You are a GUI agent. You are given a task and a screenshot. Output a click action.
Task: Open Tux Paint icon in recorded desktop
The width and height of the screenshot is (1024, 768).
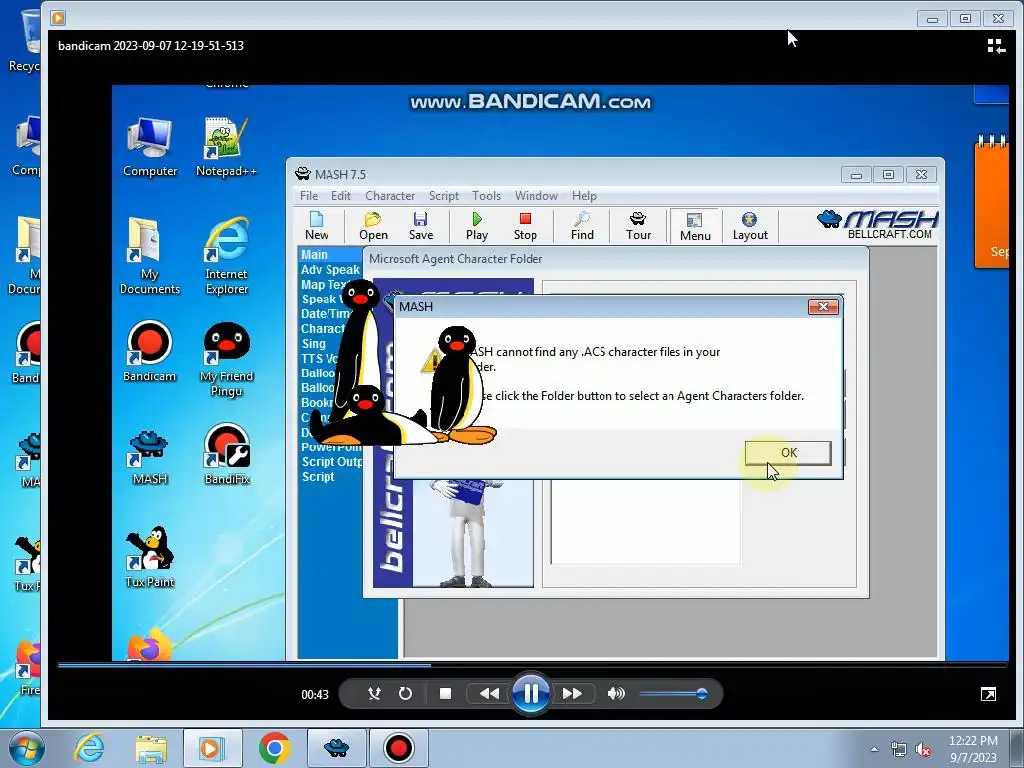150,557
